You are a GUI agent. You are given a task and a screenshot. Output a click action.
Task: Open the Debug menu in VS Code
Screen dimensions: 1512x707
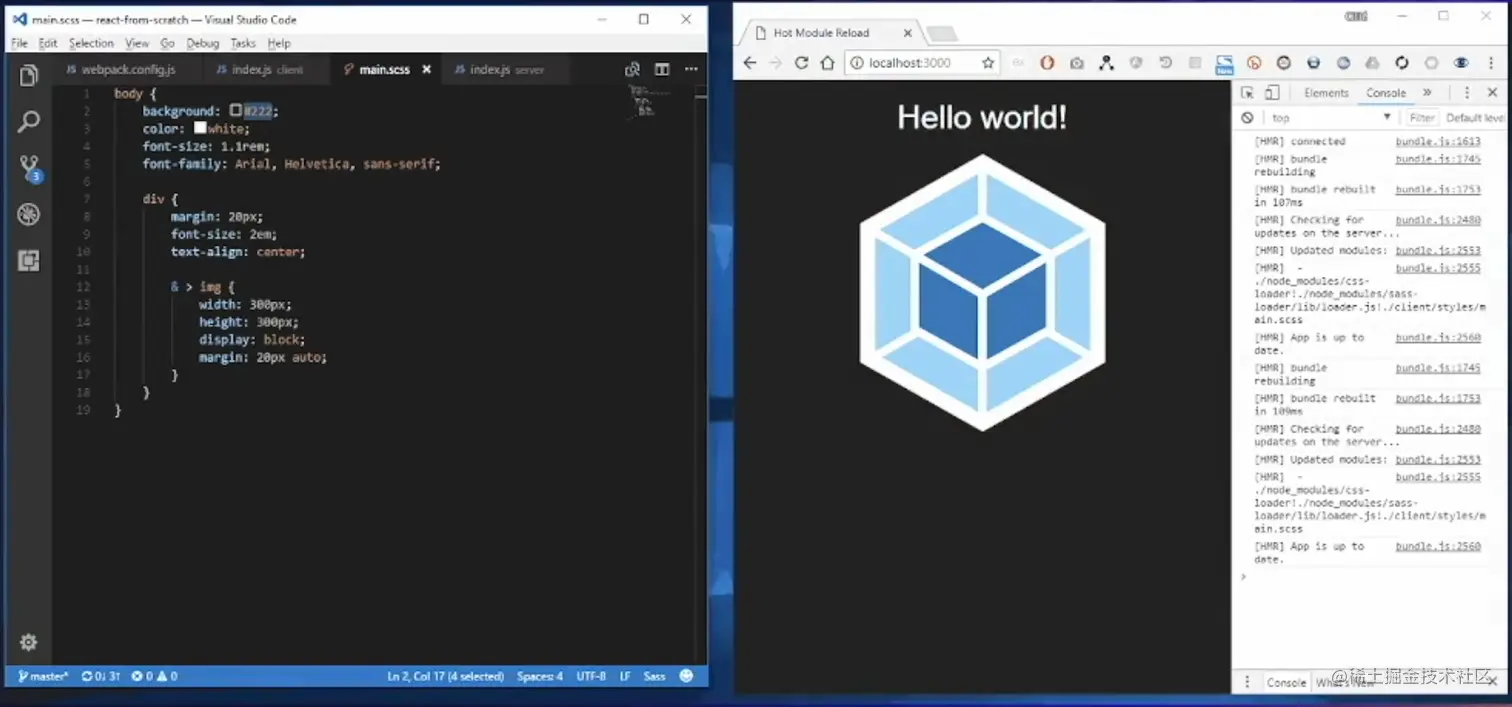203,43
